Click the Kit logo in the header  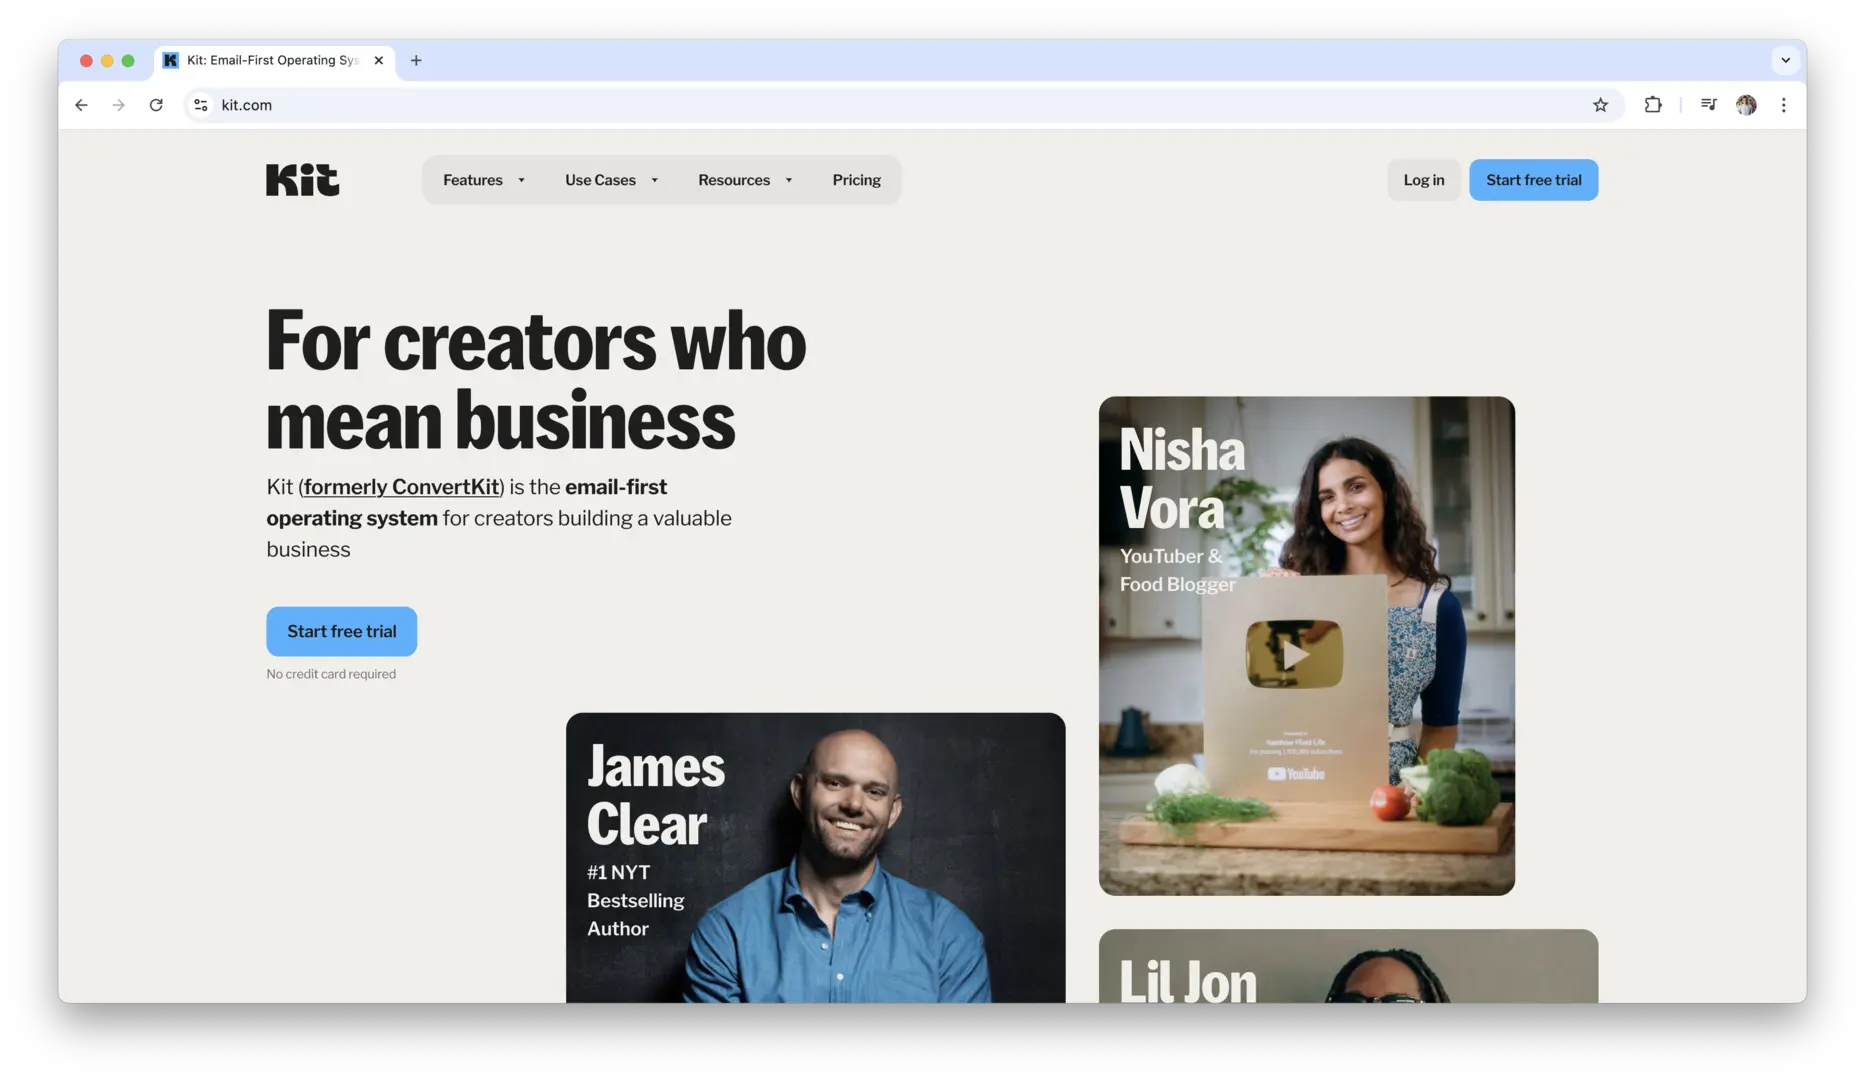point(302,180)
